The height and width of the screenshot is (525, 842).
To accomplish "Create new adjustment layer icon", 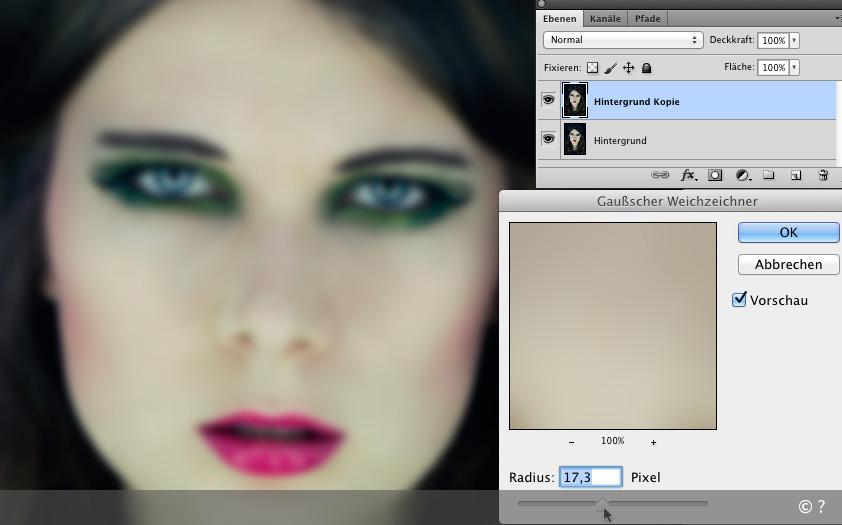I will click(x=743, y=175).
